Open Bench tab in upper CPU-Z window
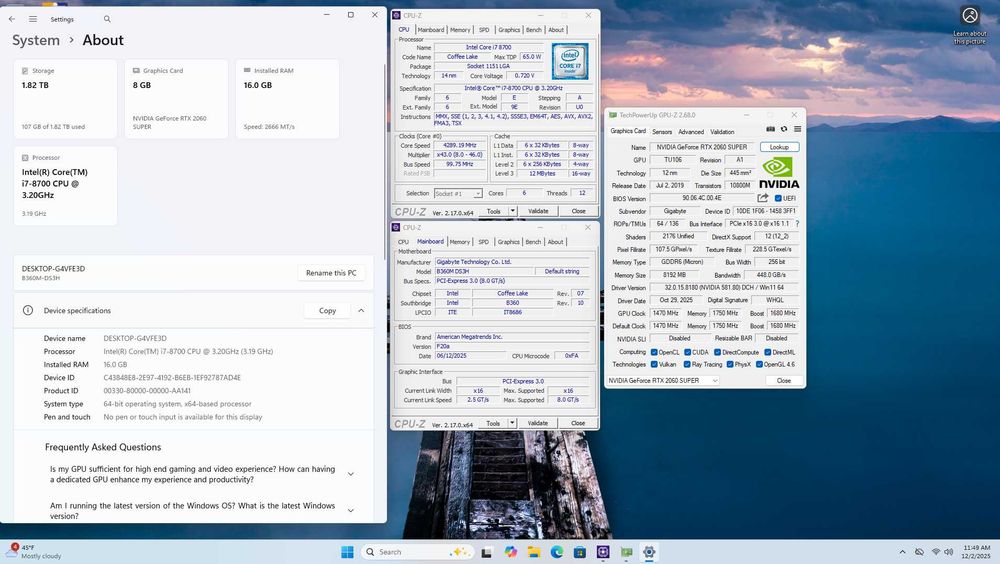The height and width of the screenshot is (564, 1000). click(534, 30)
